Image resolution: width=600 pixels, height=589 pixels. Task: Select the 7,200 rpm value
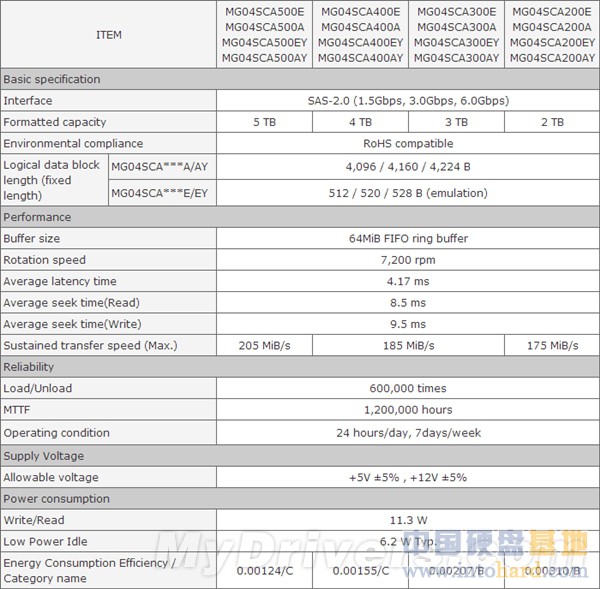(x=408, y=260)
